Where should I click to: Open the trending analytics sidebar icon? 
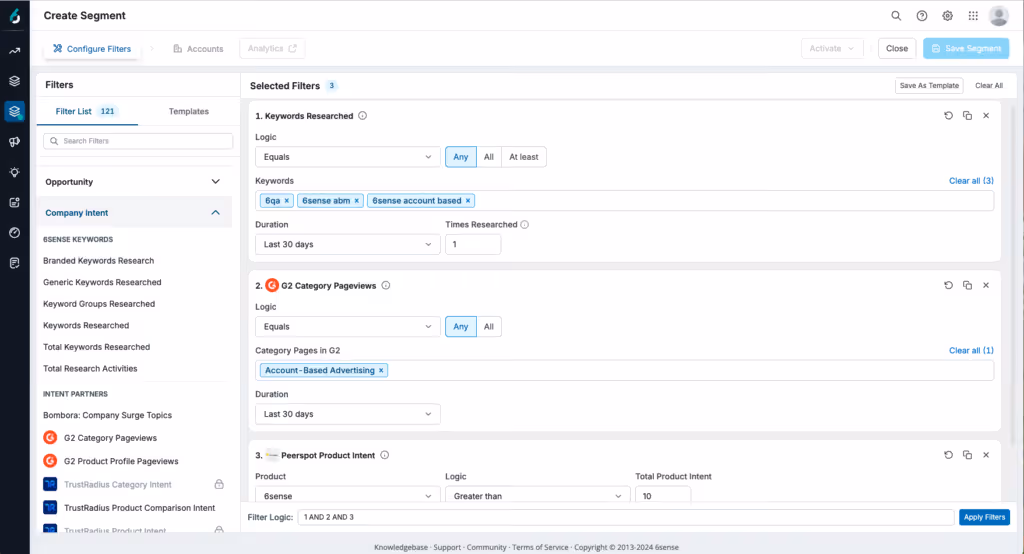tap(14, 51)
